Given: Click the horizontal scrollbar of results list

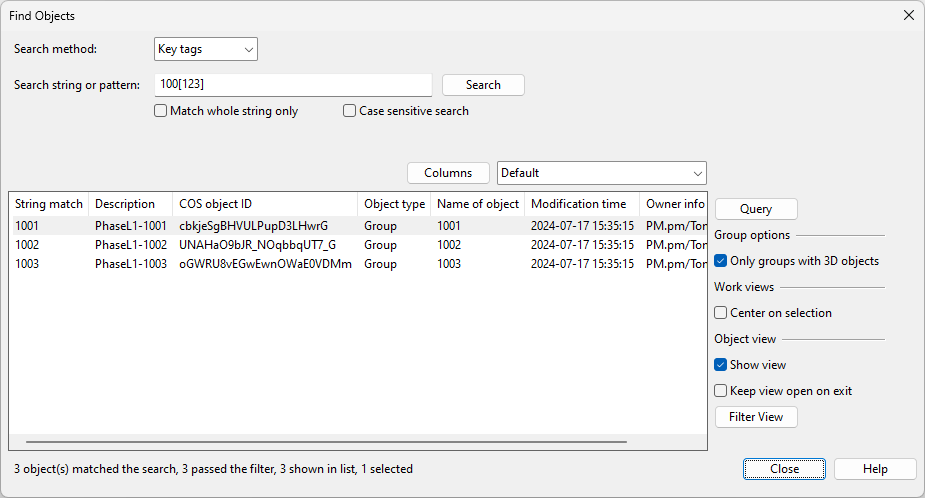Looking at the screenshot, I should coord(326,441).
